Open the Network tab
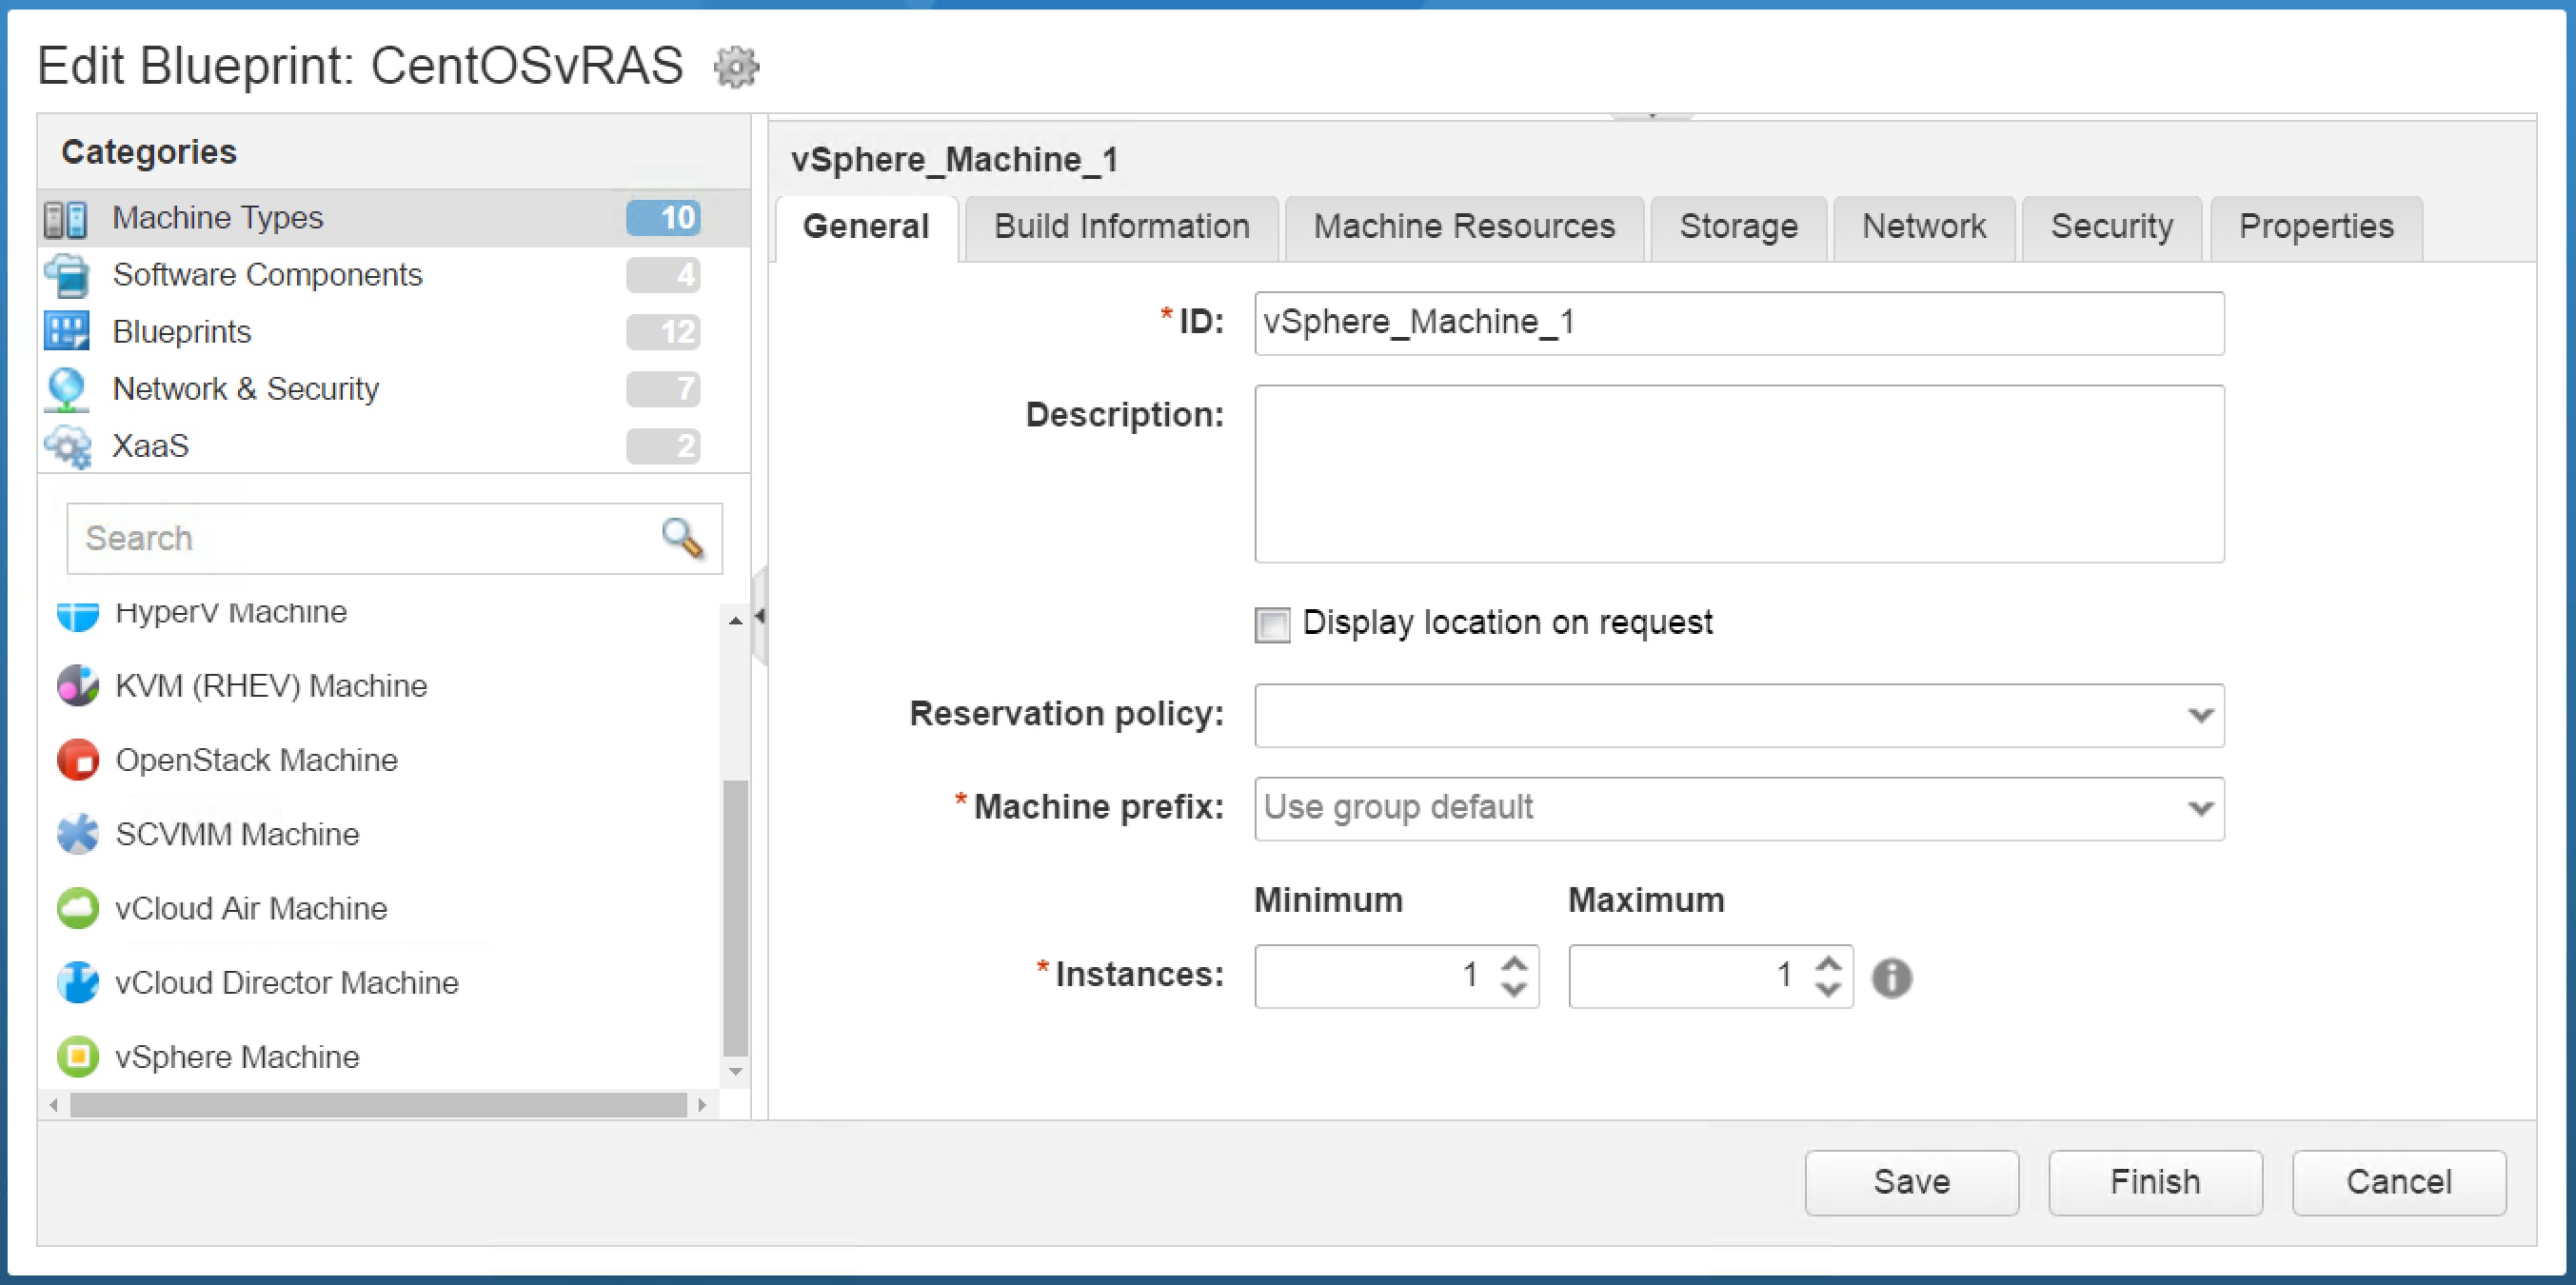Viewport: 2576px width, 1285px height. pyautogui.click(x=1924, y=228)
